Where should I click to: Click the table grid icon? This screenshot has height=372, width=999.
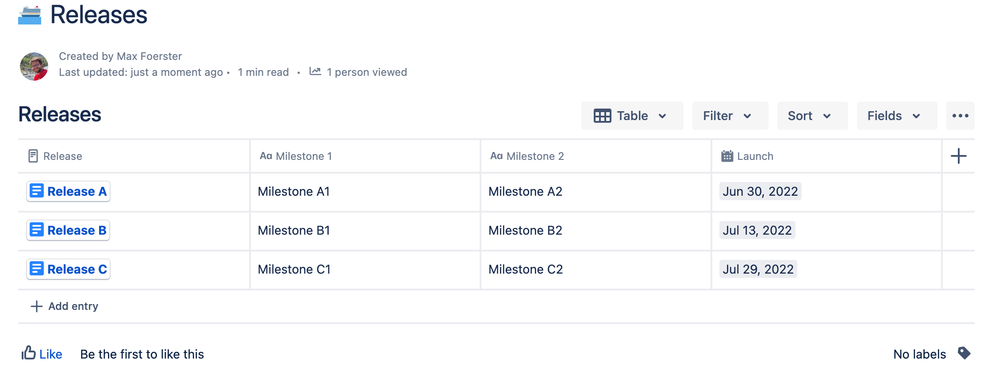[602, 116]
